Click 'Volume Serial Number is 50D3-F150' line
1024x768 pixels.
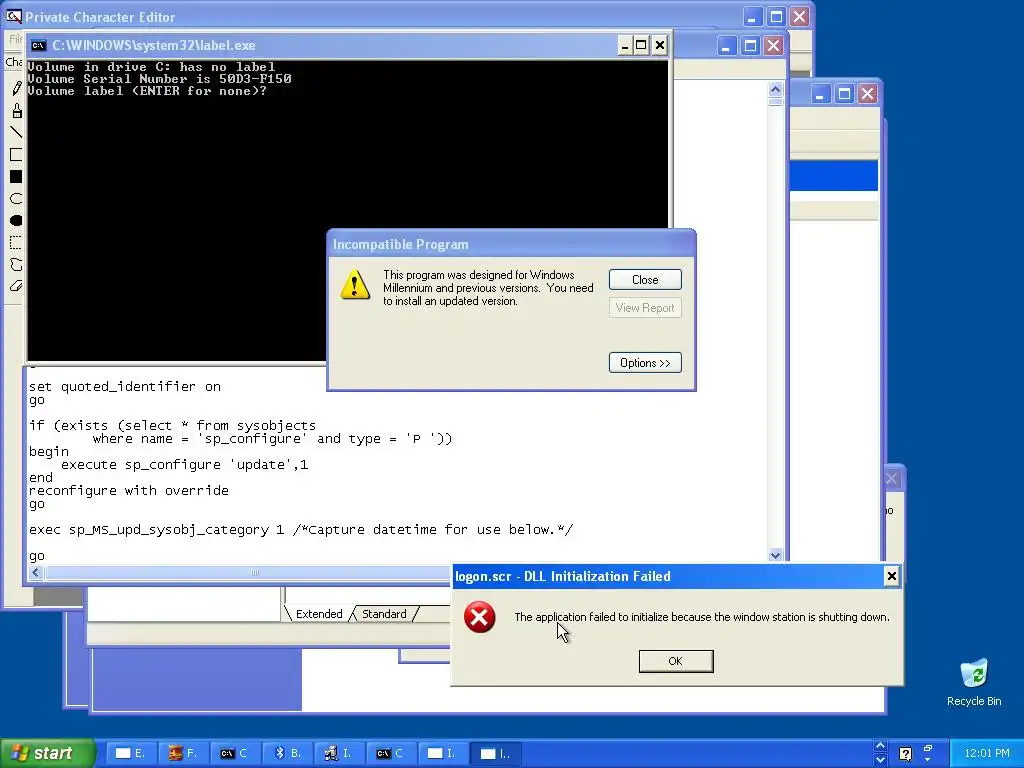point(159,78)
